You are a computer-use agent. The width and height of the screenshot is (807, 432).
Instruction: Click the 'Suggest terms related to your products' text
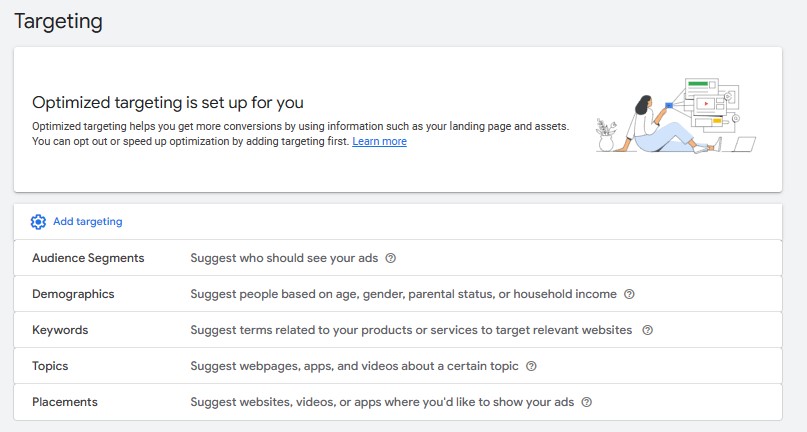[411, 330]
